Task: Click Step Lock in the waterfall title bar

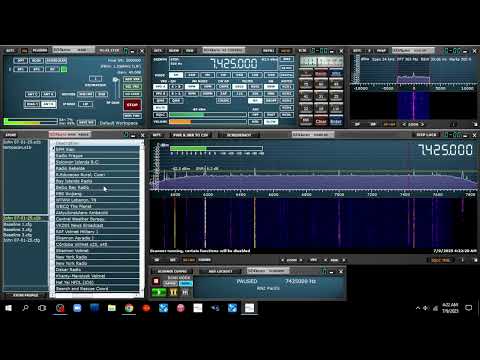Action: (x=426, y=135)
